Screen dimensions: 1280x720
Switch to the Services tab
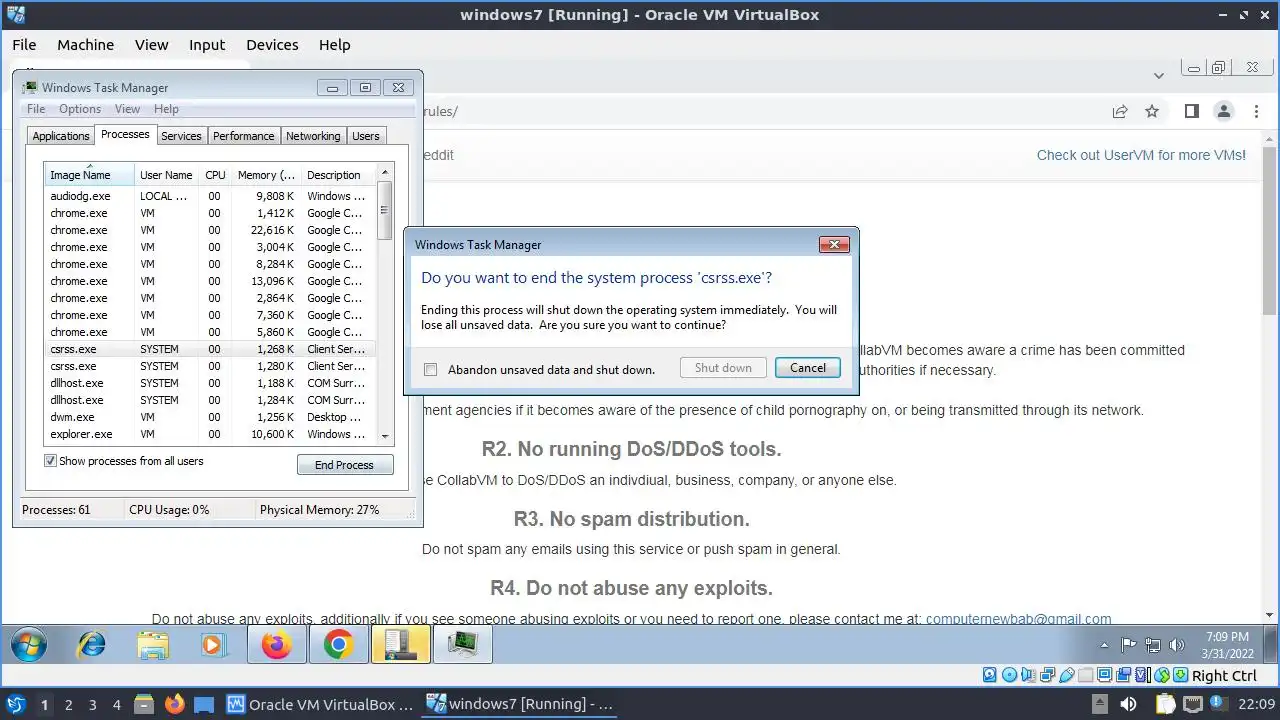click(x=181, y=136)
